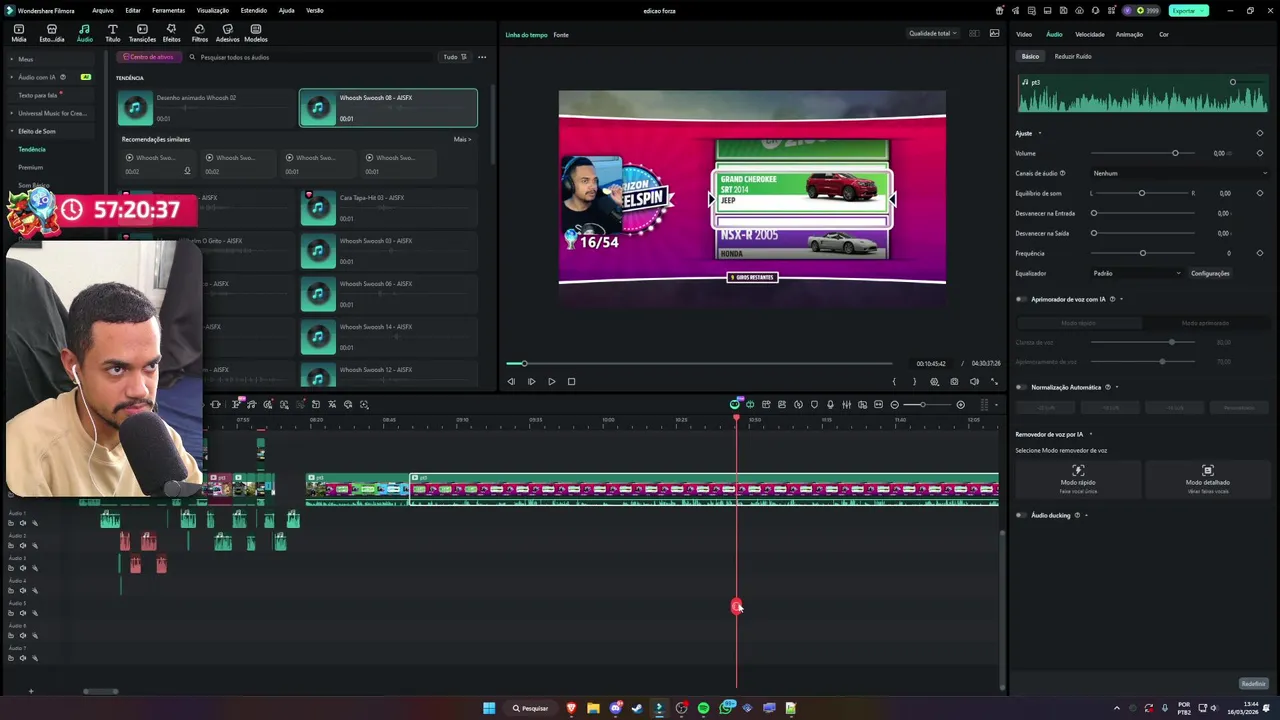Click Mais link in similar recommendations
The image size is (1280, 720).
coord(462,139)
